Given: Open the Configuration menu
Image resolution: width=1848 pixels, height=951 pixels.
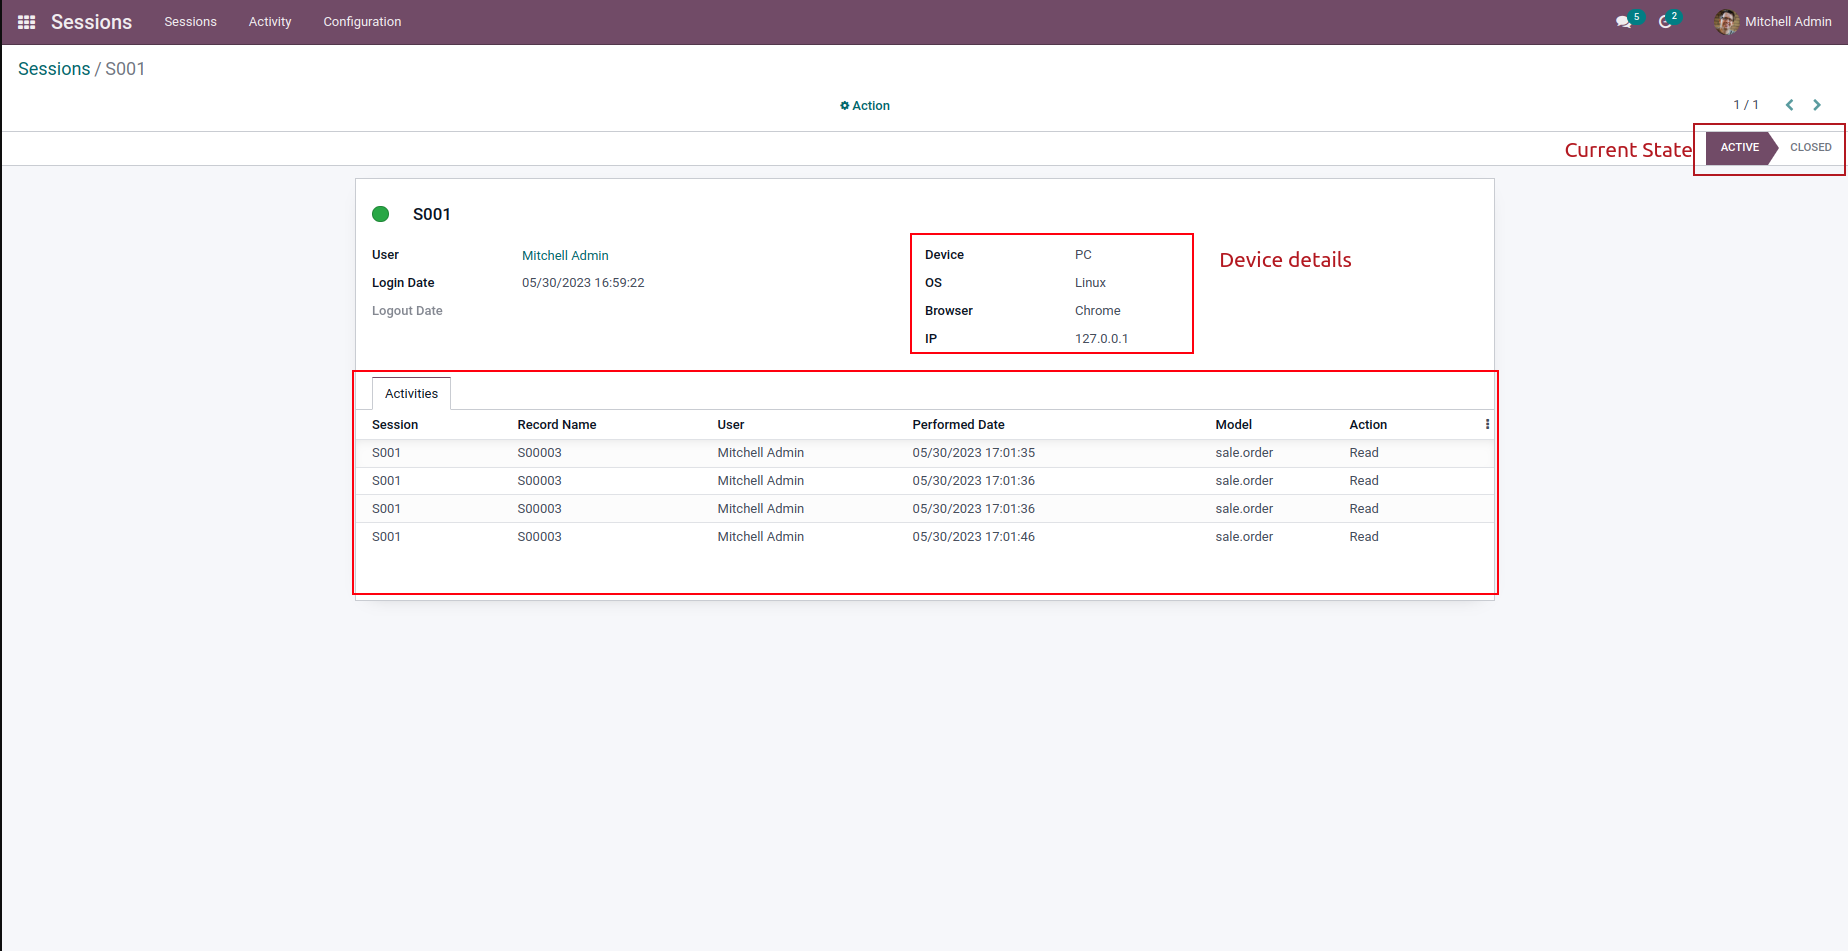Looking at the screenshot, I should click(362, 22).
